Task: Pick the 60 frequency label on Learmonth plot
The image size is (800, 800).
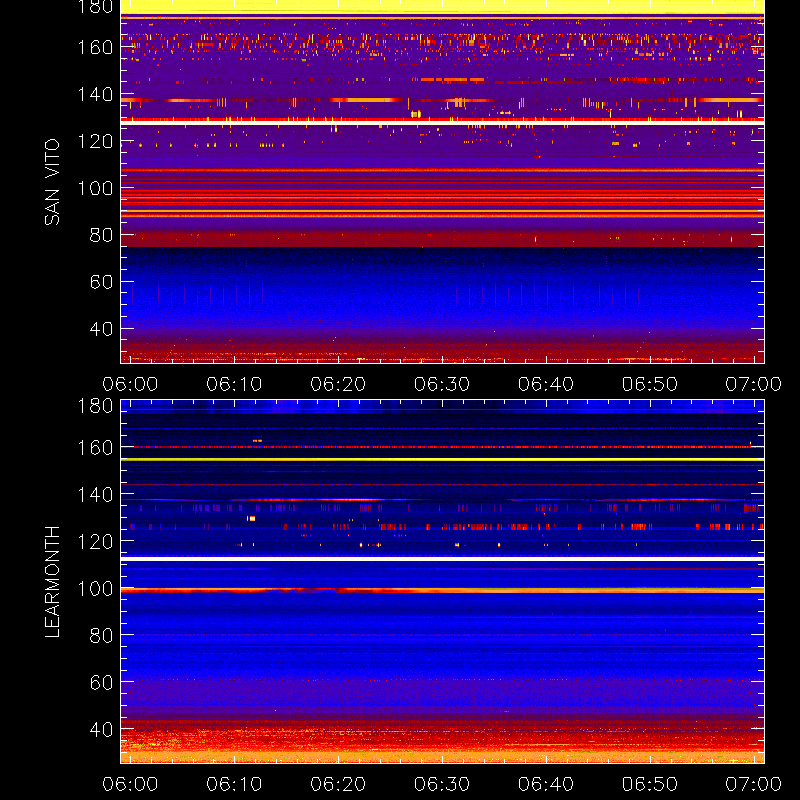Action: [x=101, y=682]
